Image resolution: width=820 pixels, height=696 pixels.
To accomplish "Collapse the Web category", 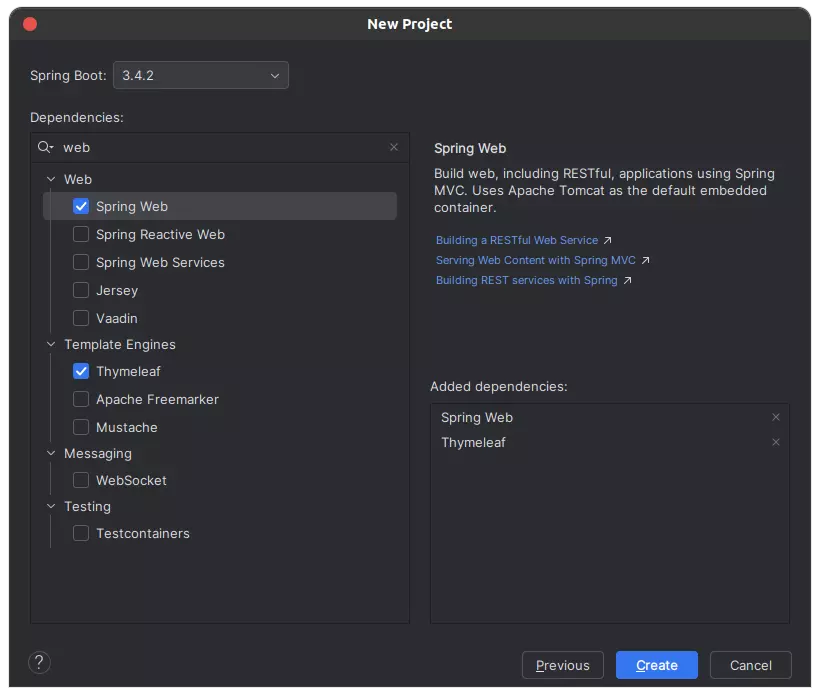I will point(51,179).
